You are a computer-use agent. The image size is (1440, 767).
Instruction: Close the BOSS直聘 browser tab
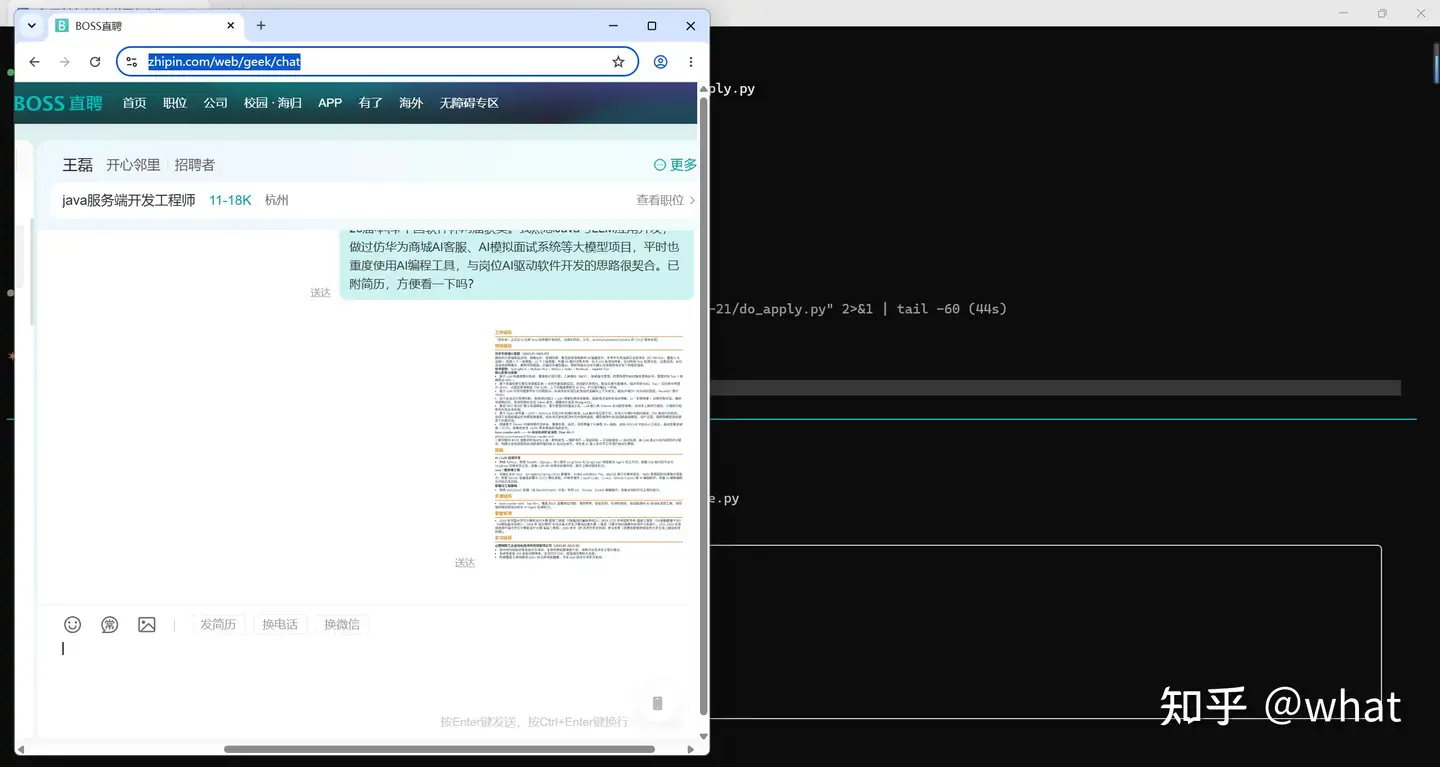[231, 26]
